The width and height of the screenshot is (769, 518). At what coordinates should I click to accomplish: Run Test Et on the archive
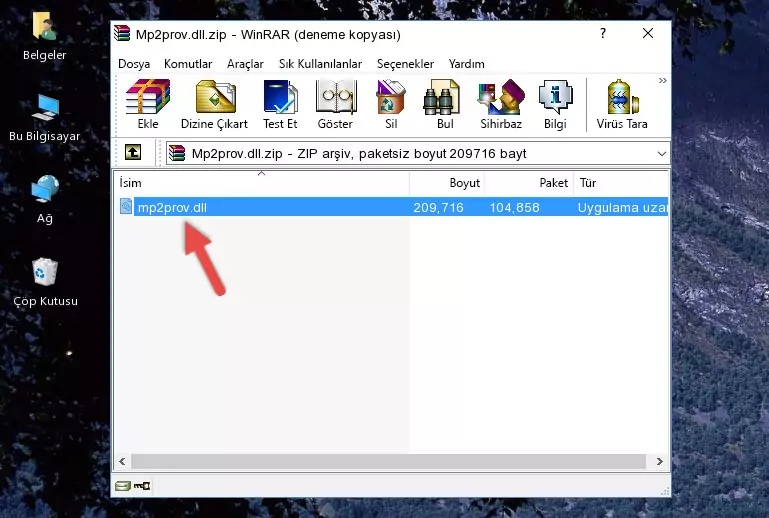click(x=280, y=104)
